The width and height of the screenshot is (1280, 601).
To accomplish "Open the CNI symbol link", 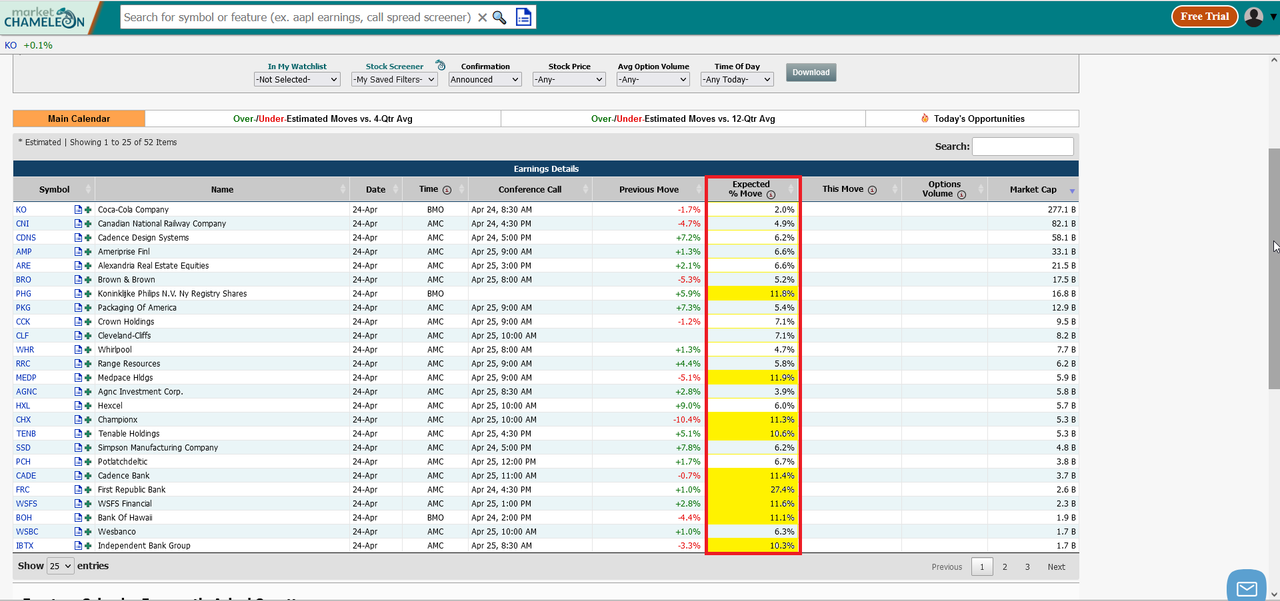I will [x=22, y=224].
